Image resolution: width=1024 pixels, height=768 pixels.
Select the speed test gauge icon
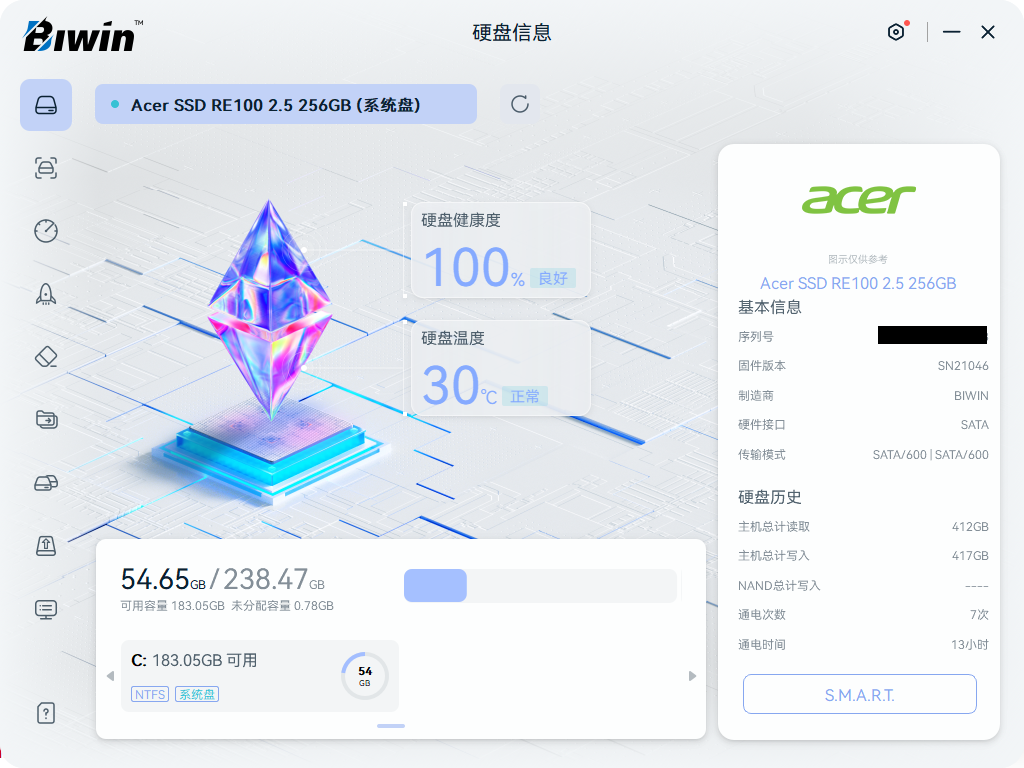click(46, 231)
